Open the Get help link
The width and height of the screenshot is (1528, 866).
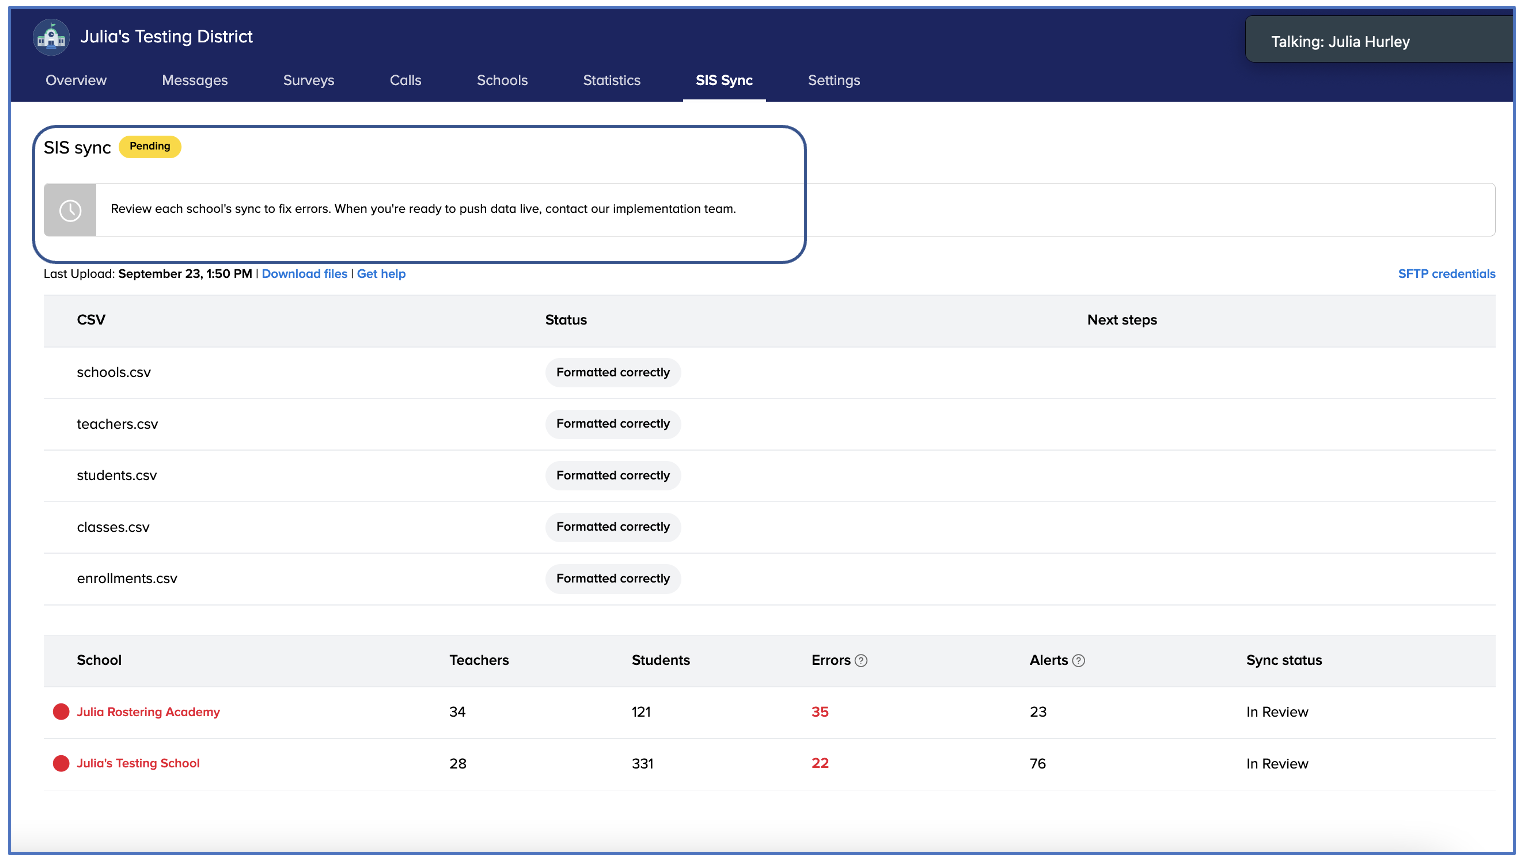click(x=381, y=274)
